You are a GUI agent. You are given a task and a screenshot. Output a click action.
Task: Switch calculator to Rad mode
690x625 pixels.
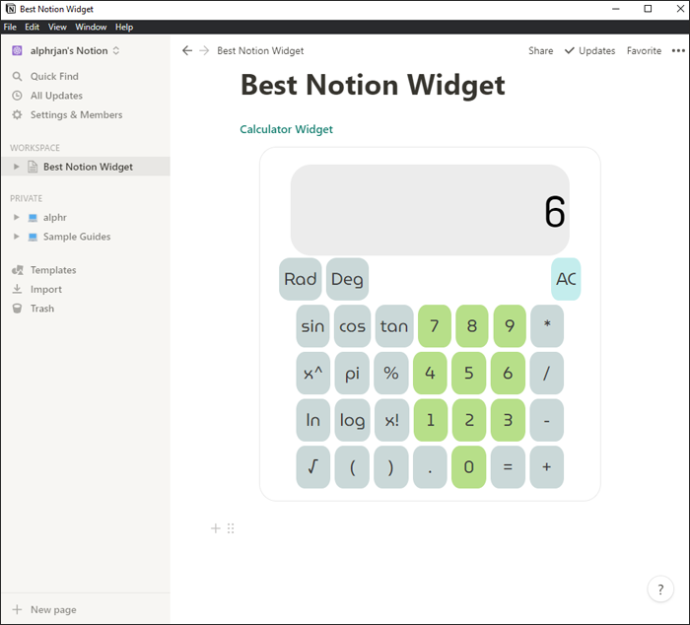click(x=300, y=279)
